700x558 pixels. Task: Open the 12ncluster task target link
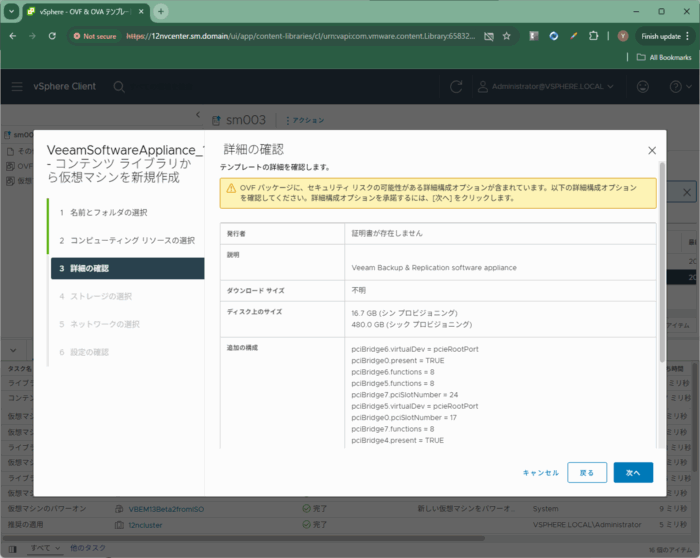145,525
